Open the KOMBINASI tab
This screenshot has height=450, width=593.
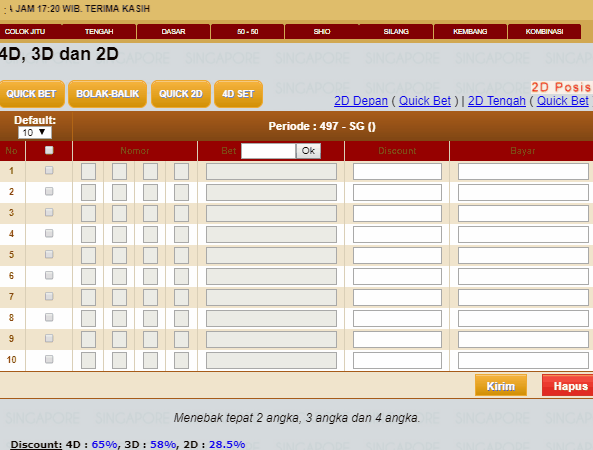(x=544, y=31)
